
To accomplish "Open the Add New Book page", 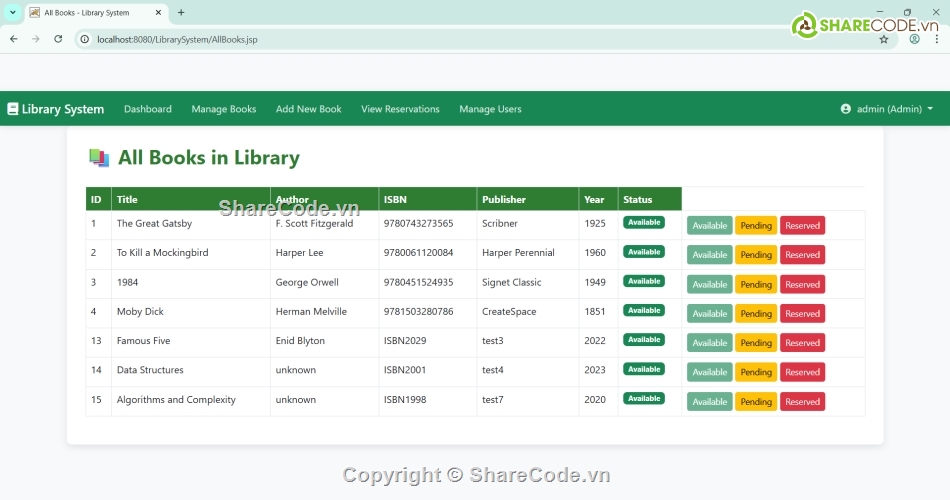I will (308, 109).
